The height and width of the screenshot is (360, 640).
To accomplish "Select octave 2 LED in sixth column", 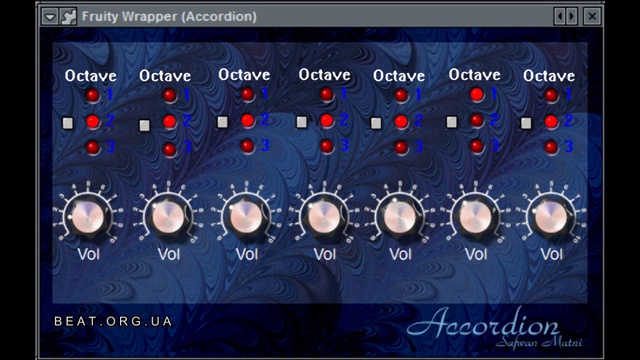I will (477, 120).
